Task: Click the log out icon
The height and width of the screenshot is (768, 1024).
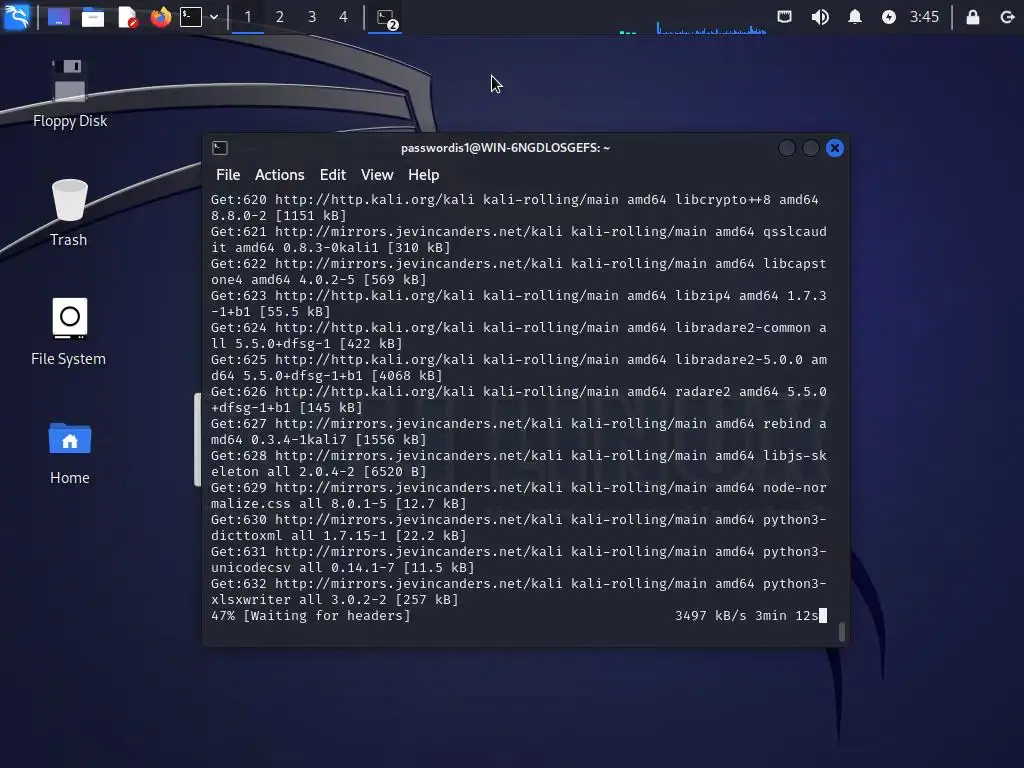Action: coord(1007,17)
